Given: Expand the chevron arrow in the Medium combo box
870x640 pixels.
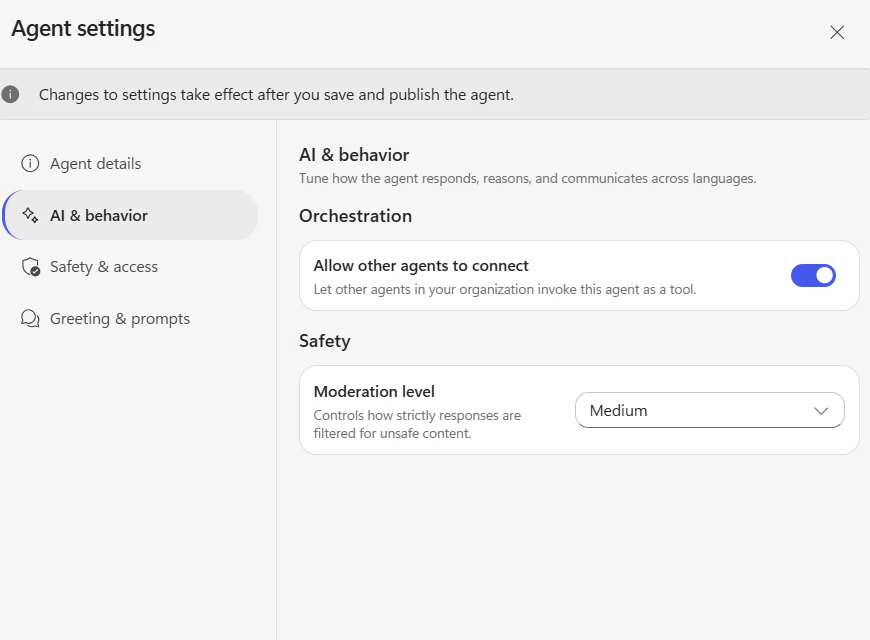Looking at the screenshot, I should [821, 411].
